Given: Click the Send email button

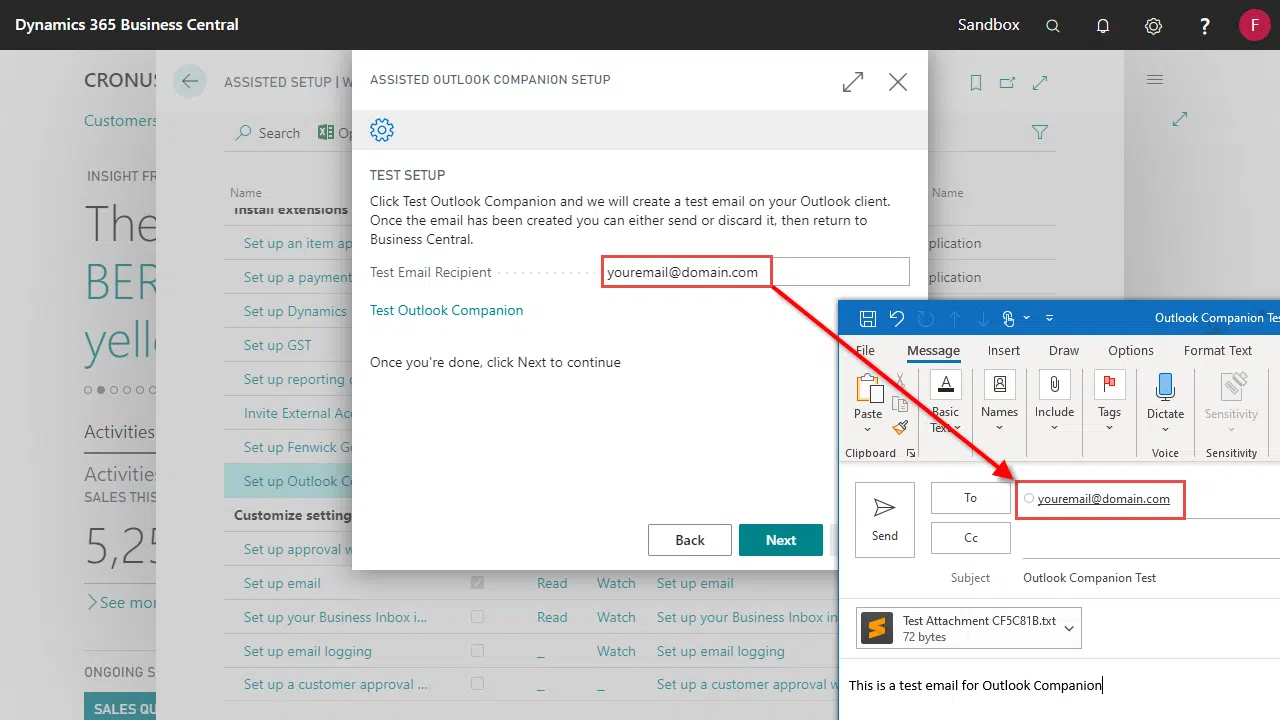Looking at the screenshot, I should click(x=885, y=519).
